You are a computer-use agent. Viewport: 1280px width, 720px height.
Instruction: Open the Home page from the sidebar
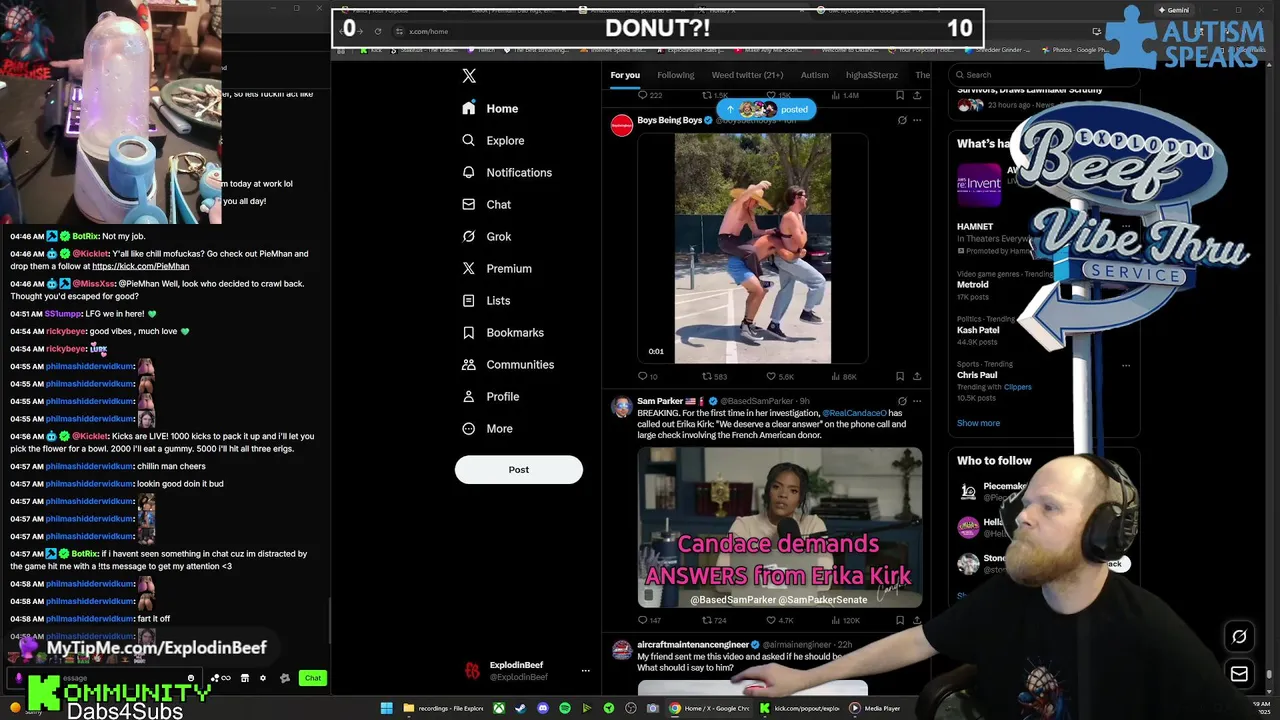490,108
